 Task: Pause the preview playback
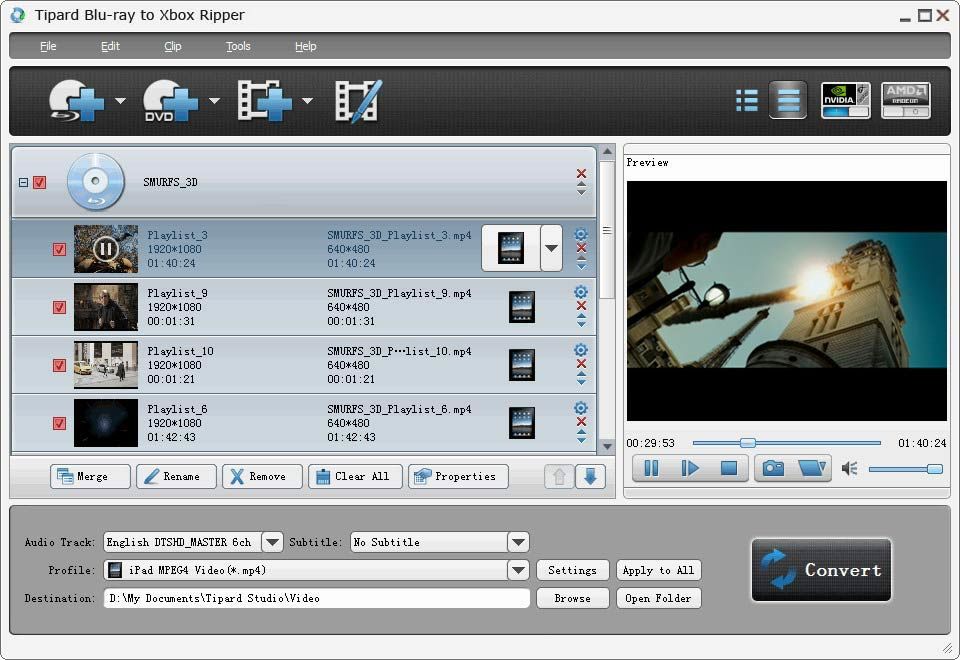651,468
